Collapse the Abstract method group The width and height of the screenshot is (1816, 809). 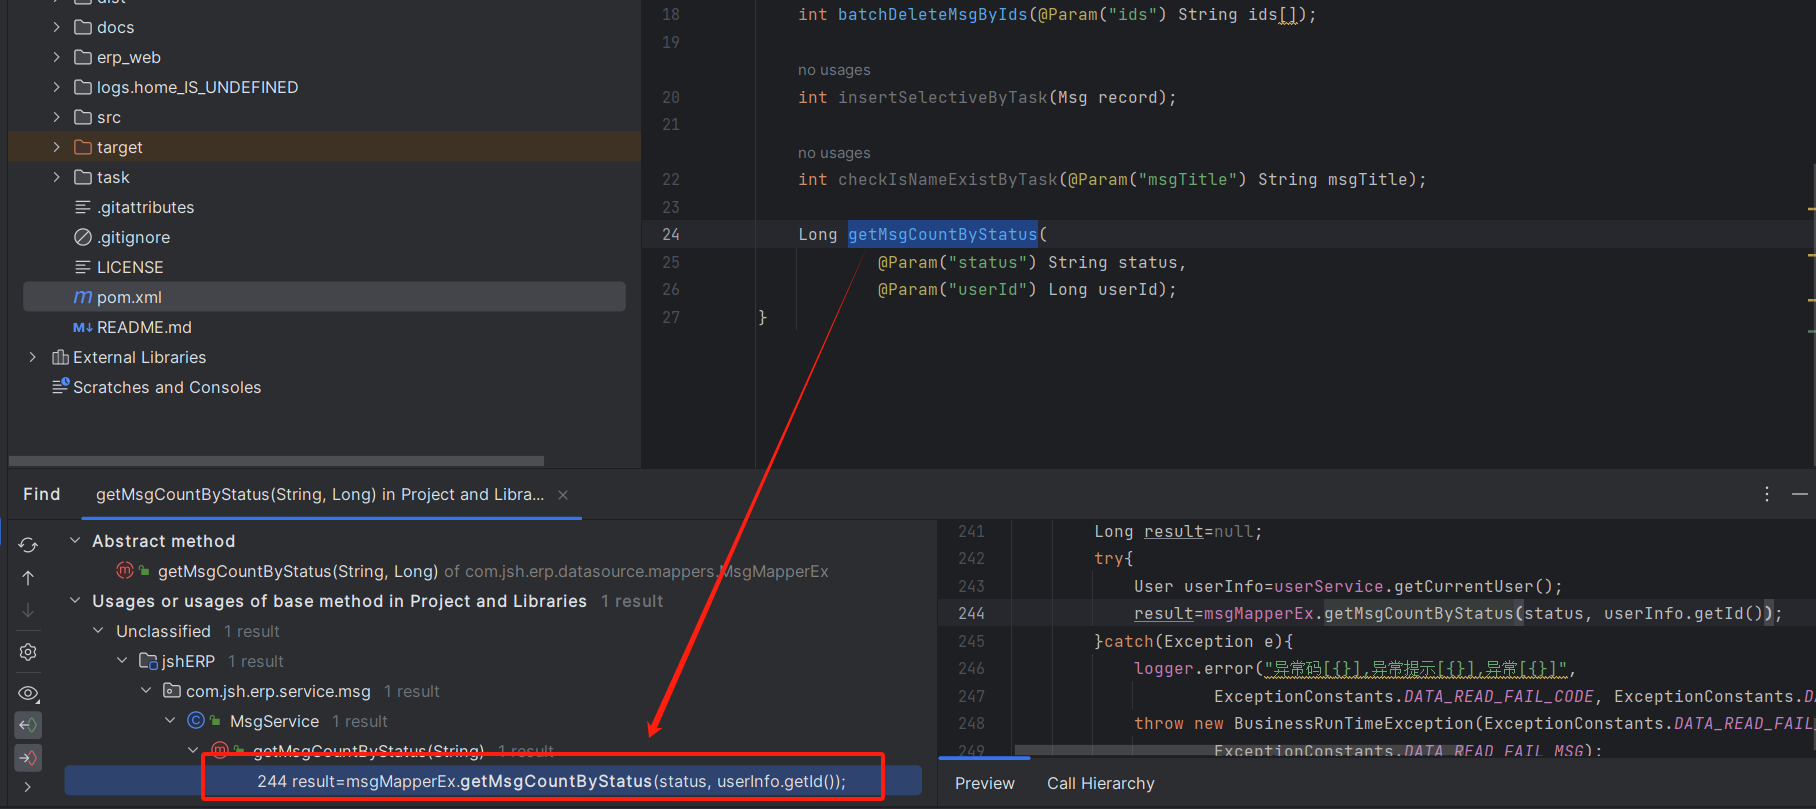(75, 541)
